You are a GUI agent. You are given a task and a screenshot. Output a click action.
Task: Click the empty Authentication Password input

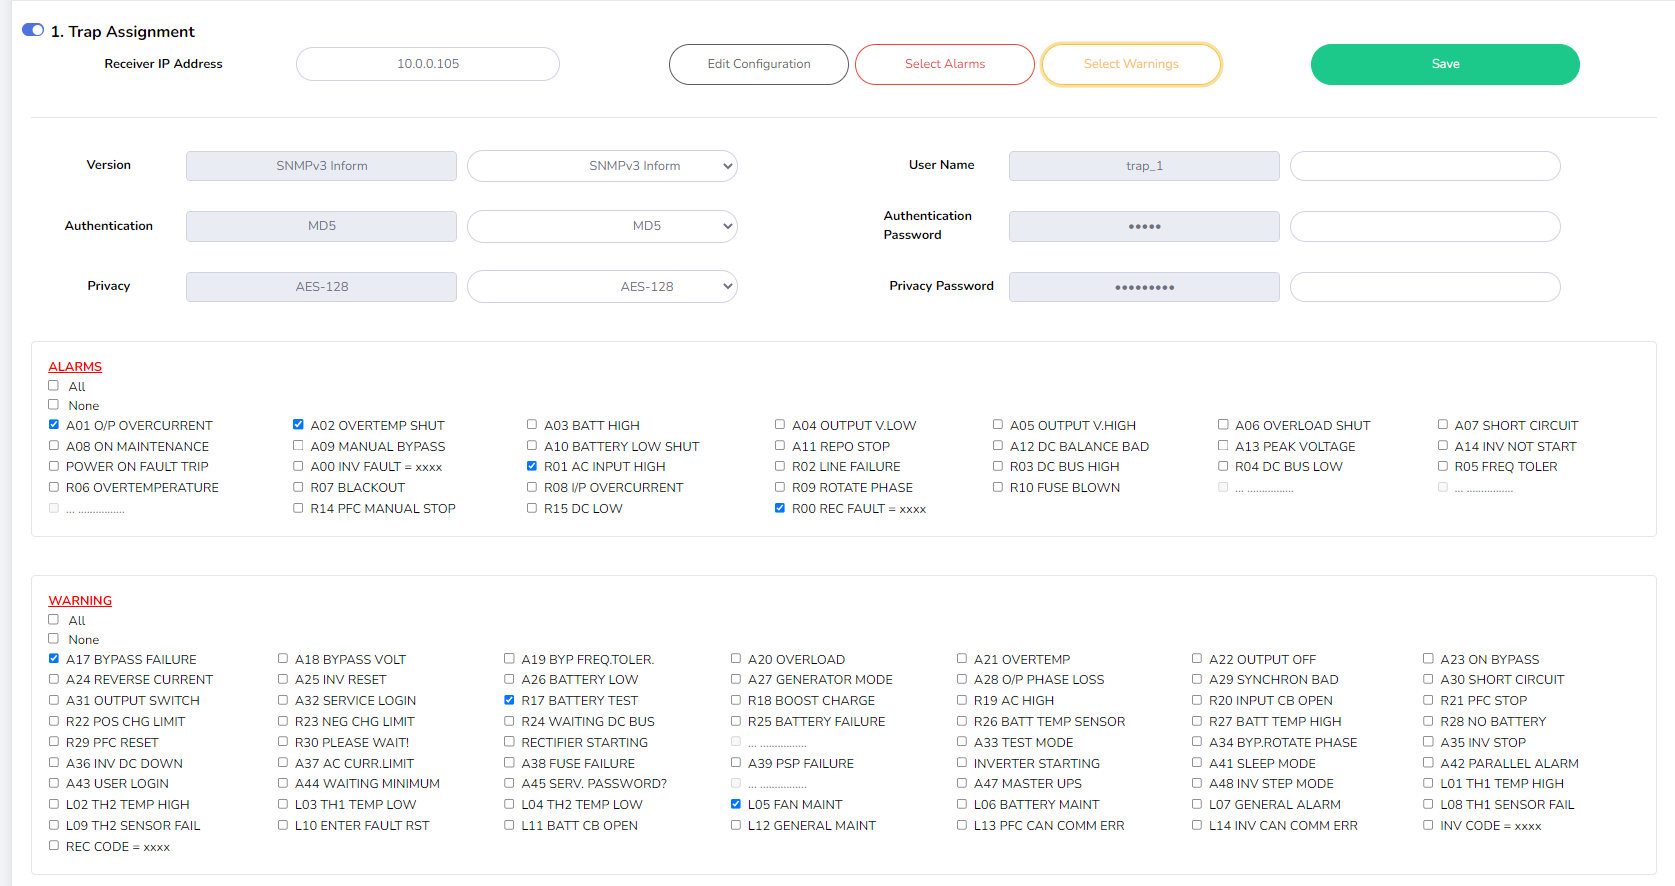(1425, 226)
